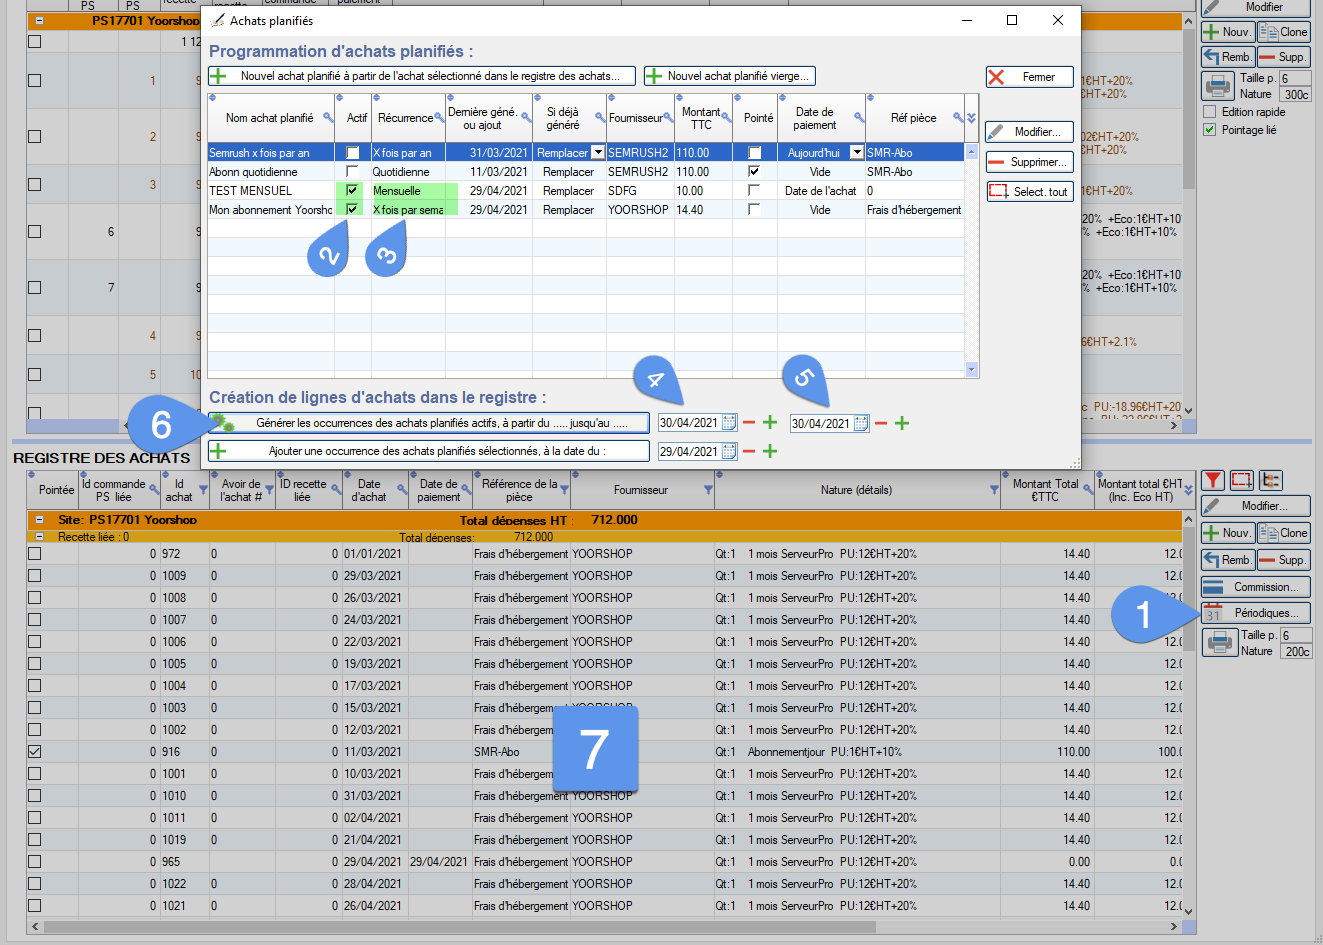The height and width of the screenshot is (945, 1323).
Task: Toggle Actif checkbox for Abonn quotidienne
Action: click(352, 172)
